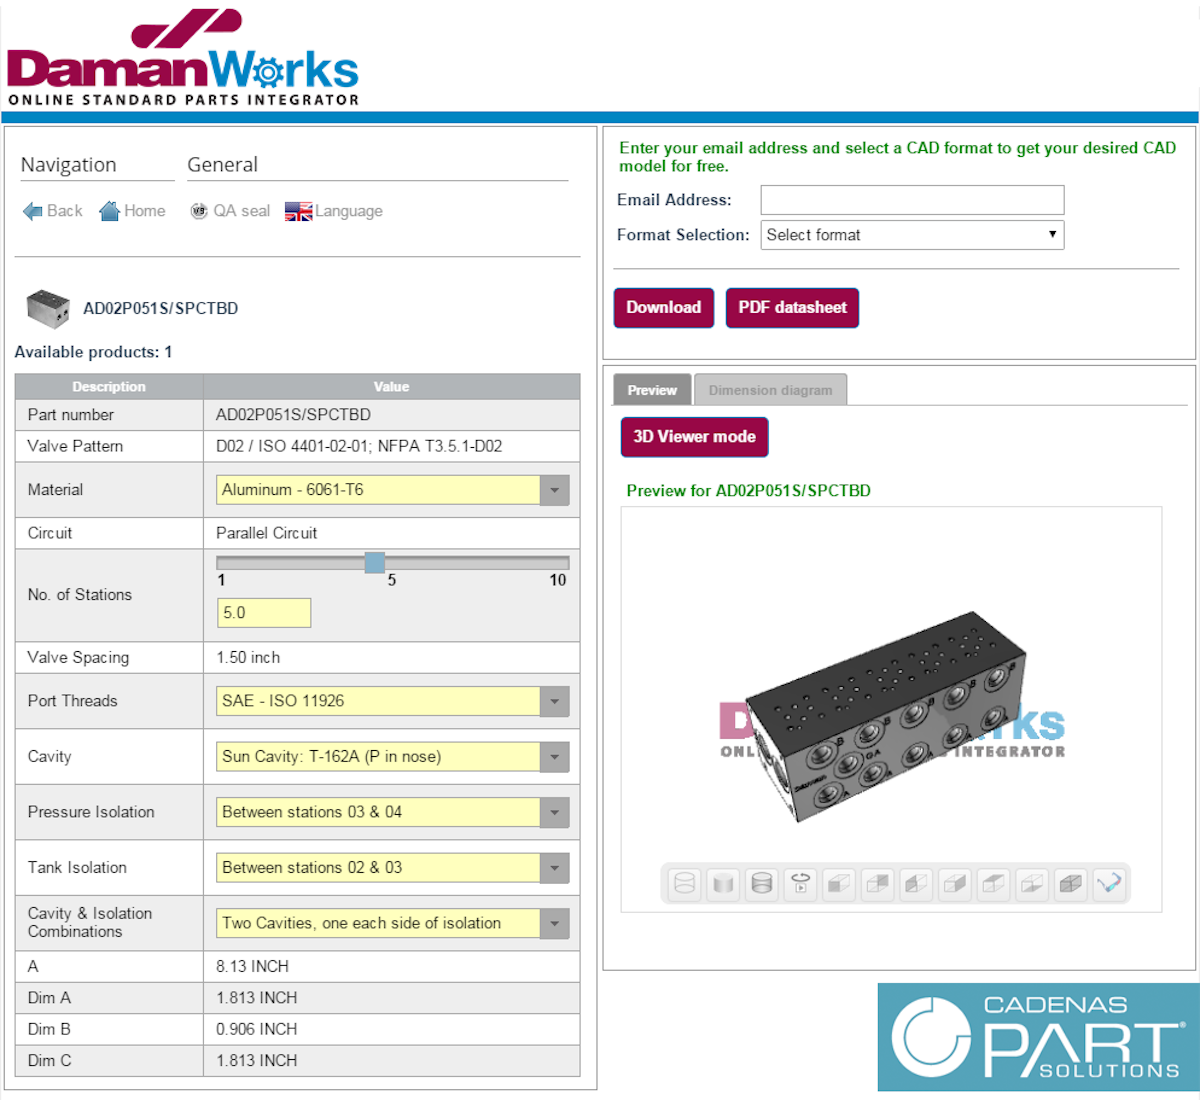Open Language selection via the flag icon
This screenshot has height=1100, width=1200.
pos(297,211)
